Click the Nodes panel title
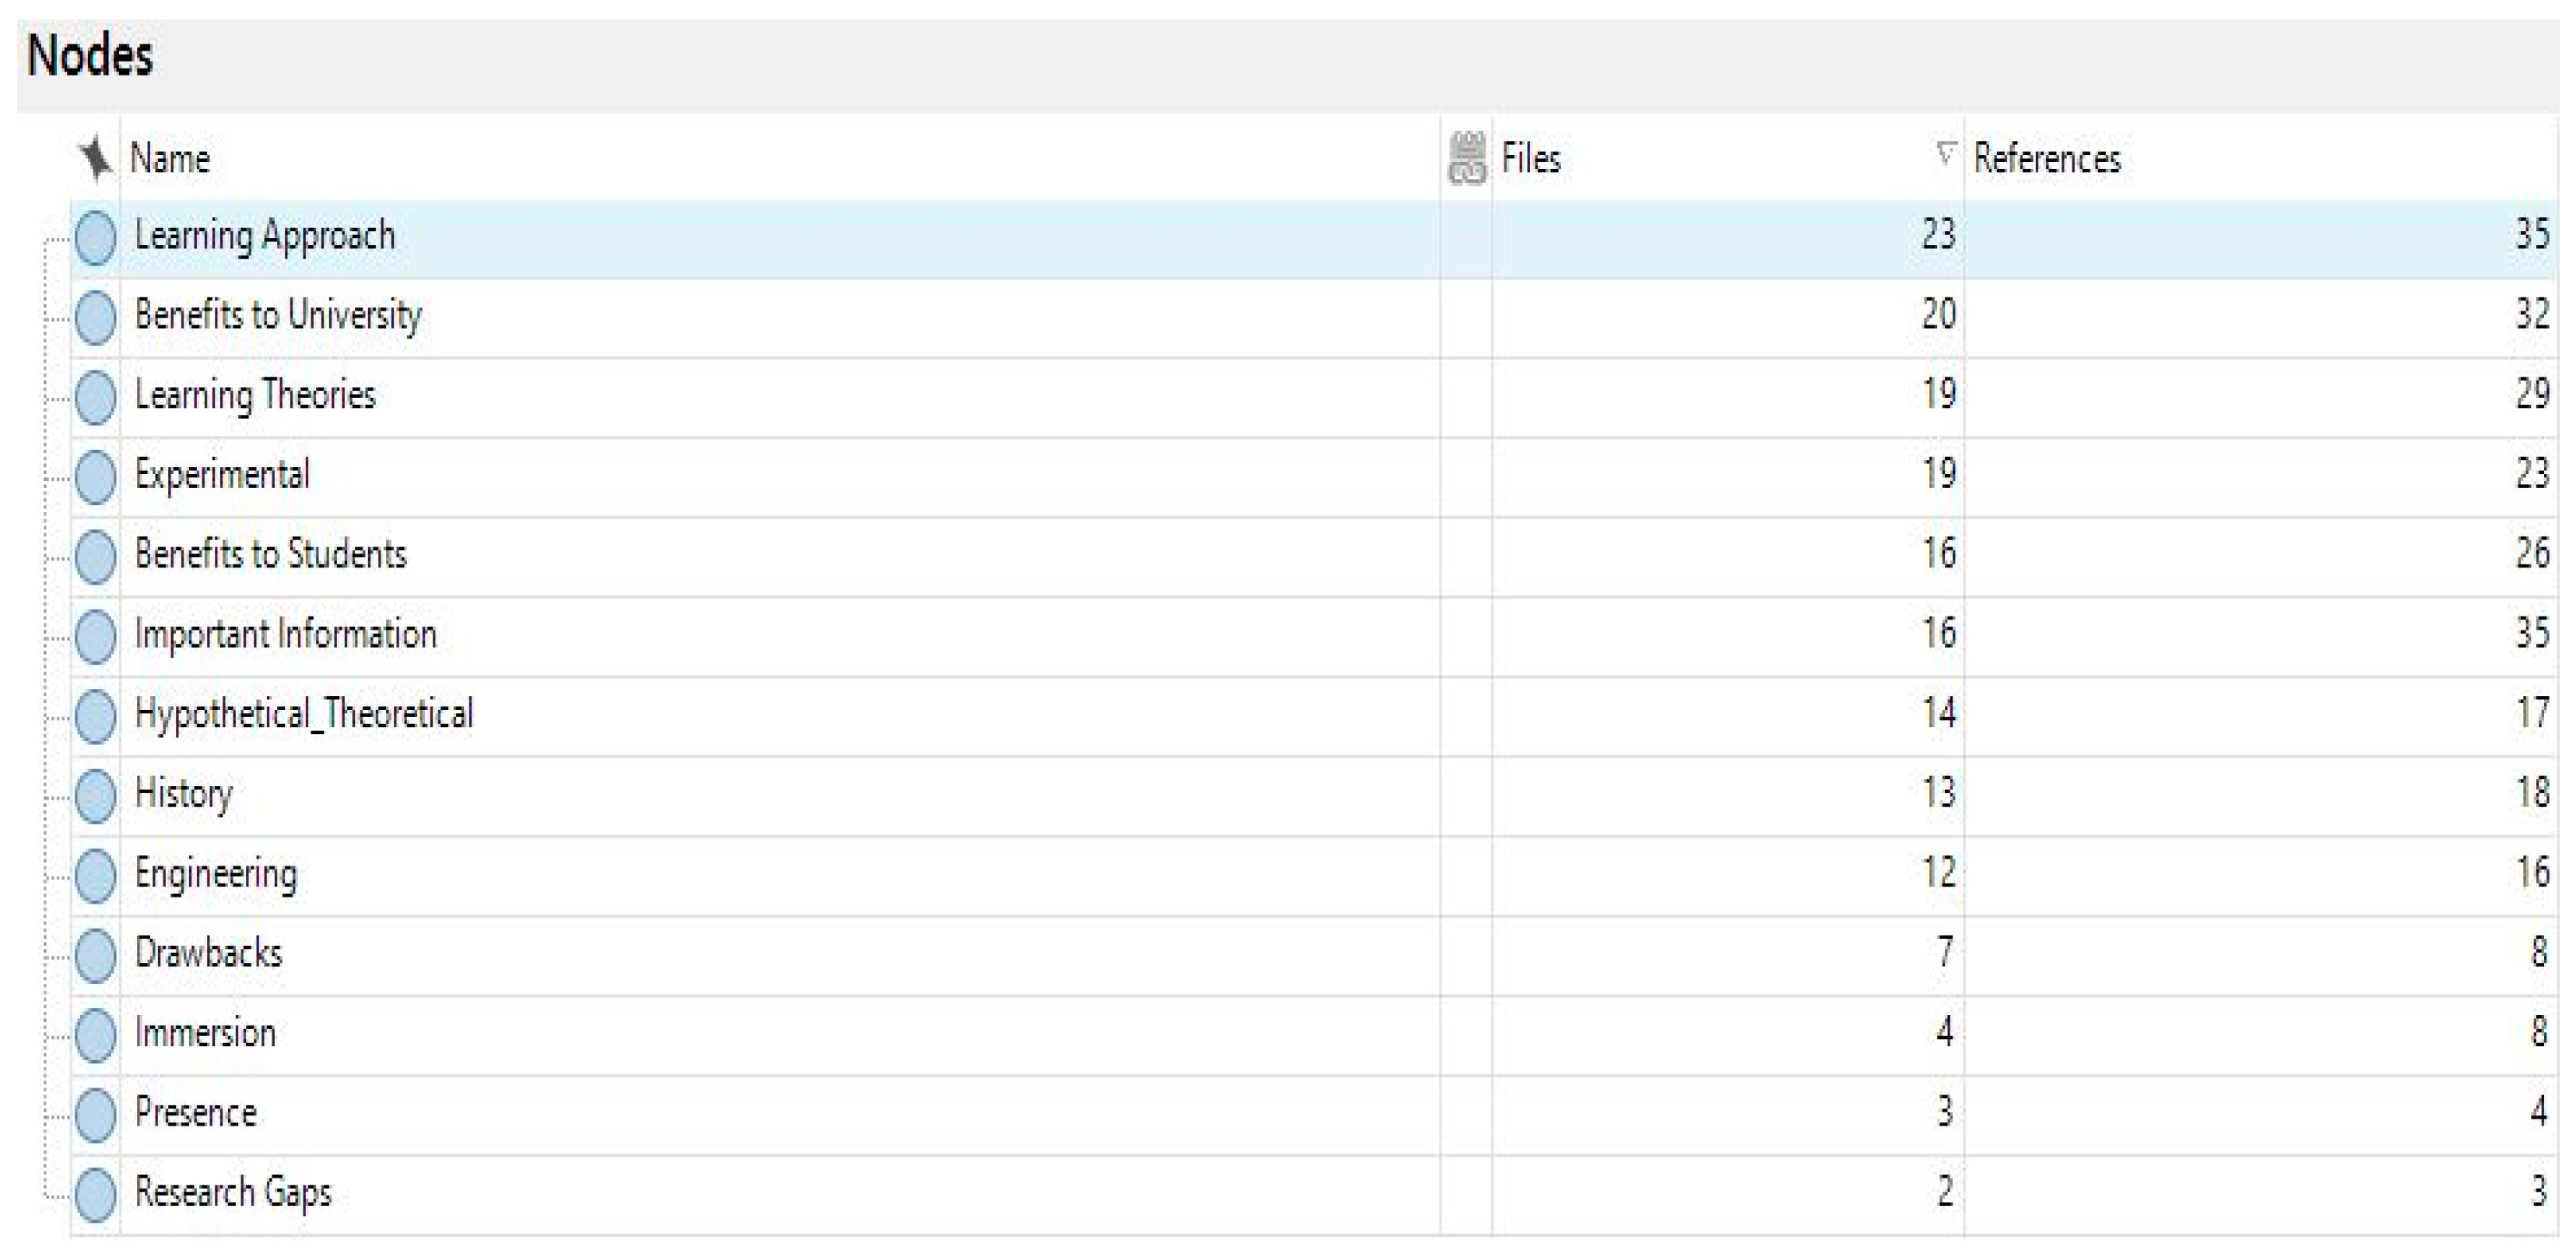The height and width of the screenshot is (1254, 2576). tap(90, 55)
